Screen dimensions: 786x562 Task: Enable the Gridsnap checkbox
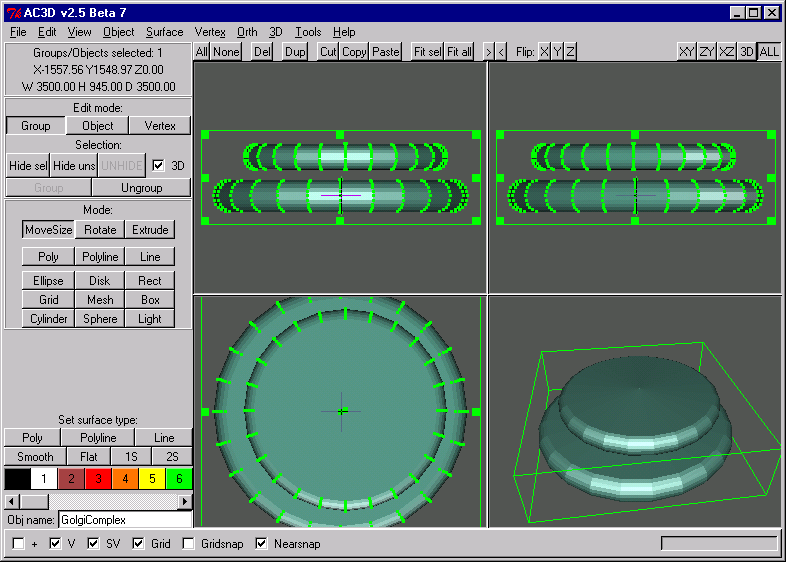coord(189,543)
